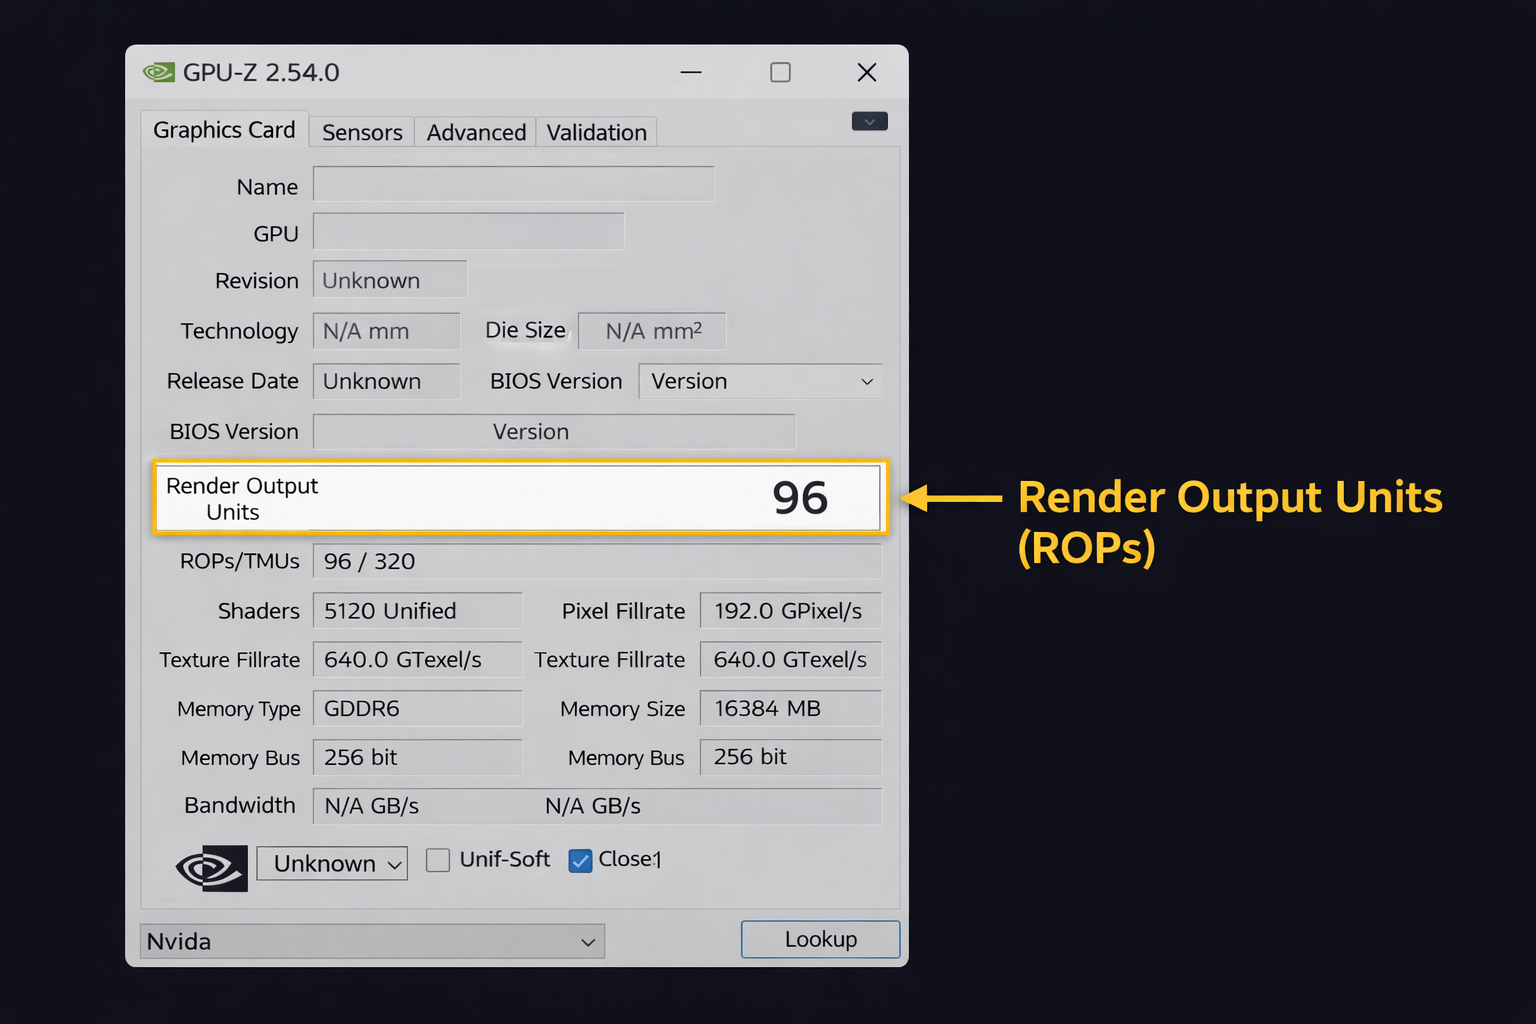Click the Shaders field showing 5120 Unified
The image size is (1536, 1024).
[417, 610]
